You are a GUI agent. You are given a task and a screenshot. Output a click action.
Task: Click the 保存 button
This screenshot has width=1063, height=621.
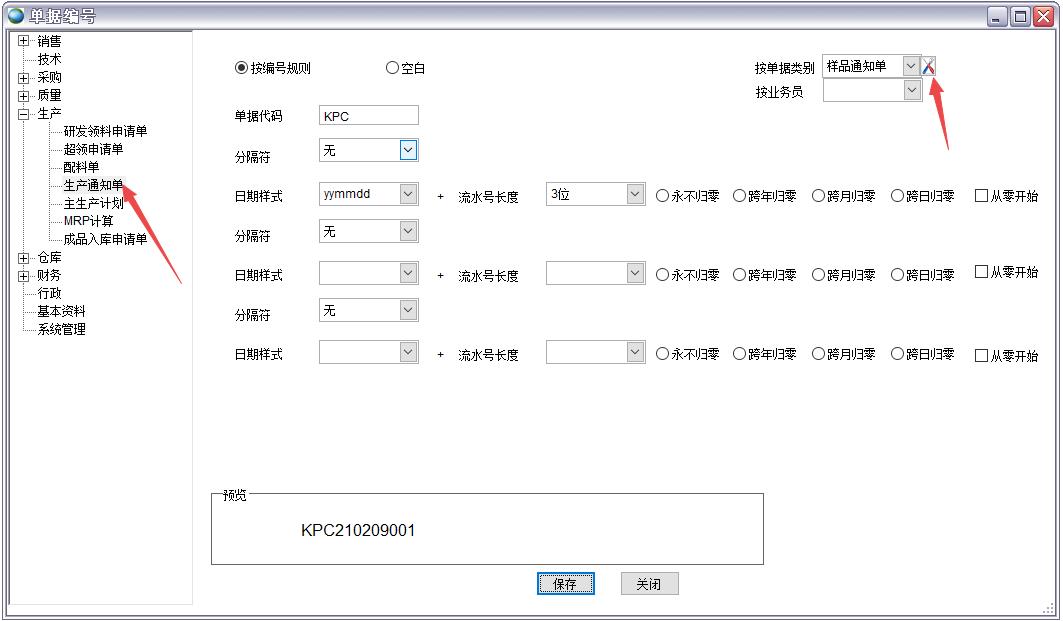[565, 583]
